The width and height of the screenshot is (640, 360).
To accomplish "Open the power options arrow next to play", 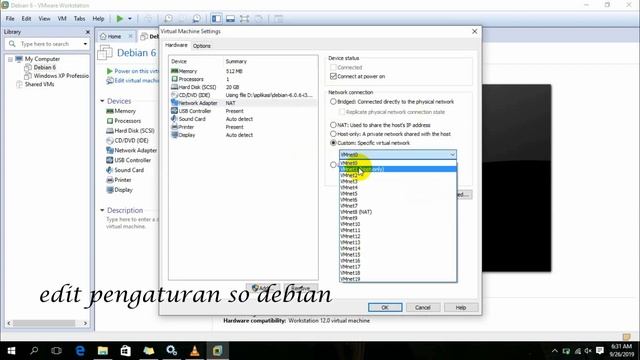I will click(130, 19).
